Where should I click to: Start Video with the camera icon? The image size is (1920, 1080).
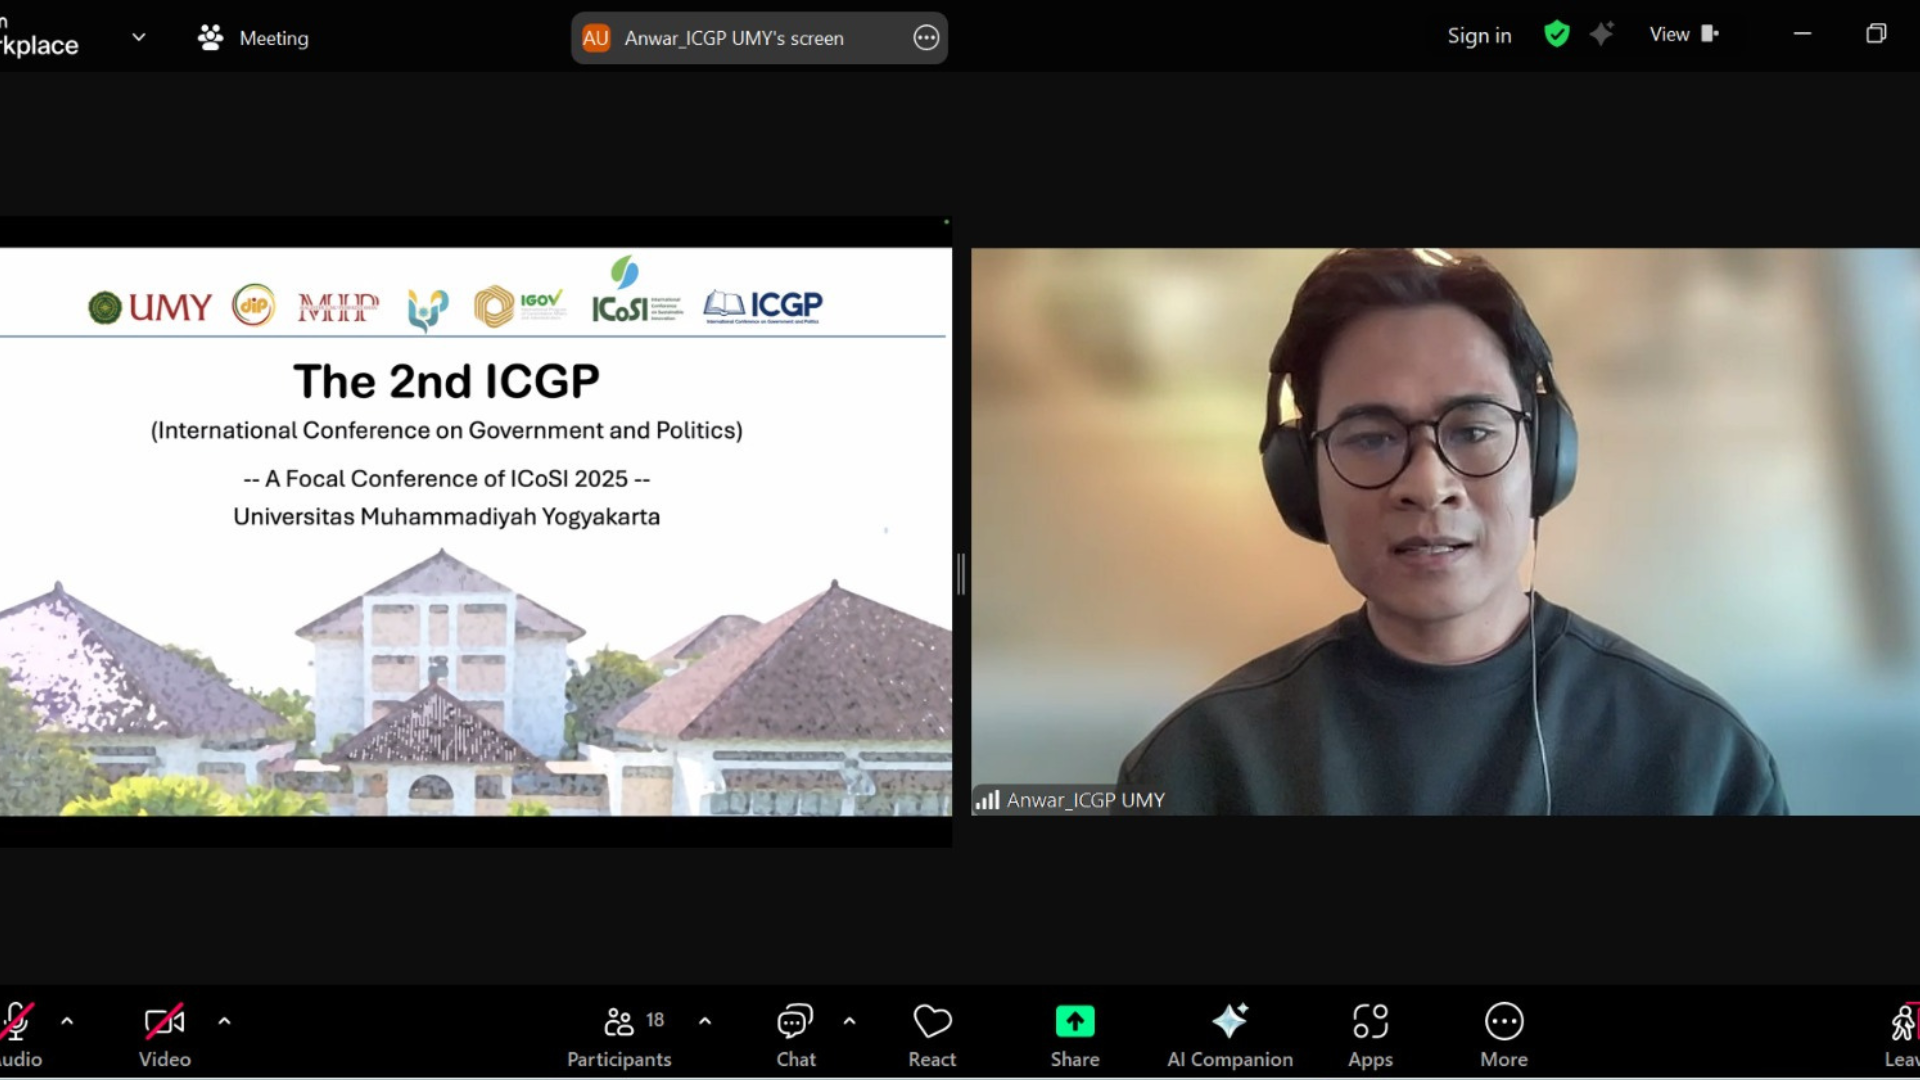pos(164,1035)
